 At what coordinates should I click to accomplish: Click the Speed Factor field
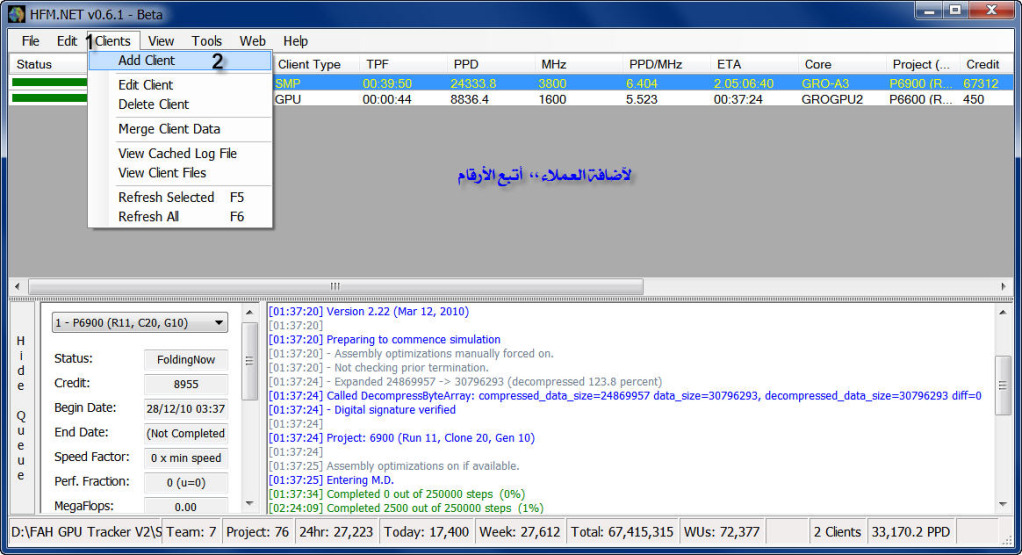point(186,458)
